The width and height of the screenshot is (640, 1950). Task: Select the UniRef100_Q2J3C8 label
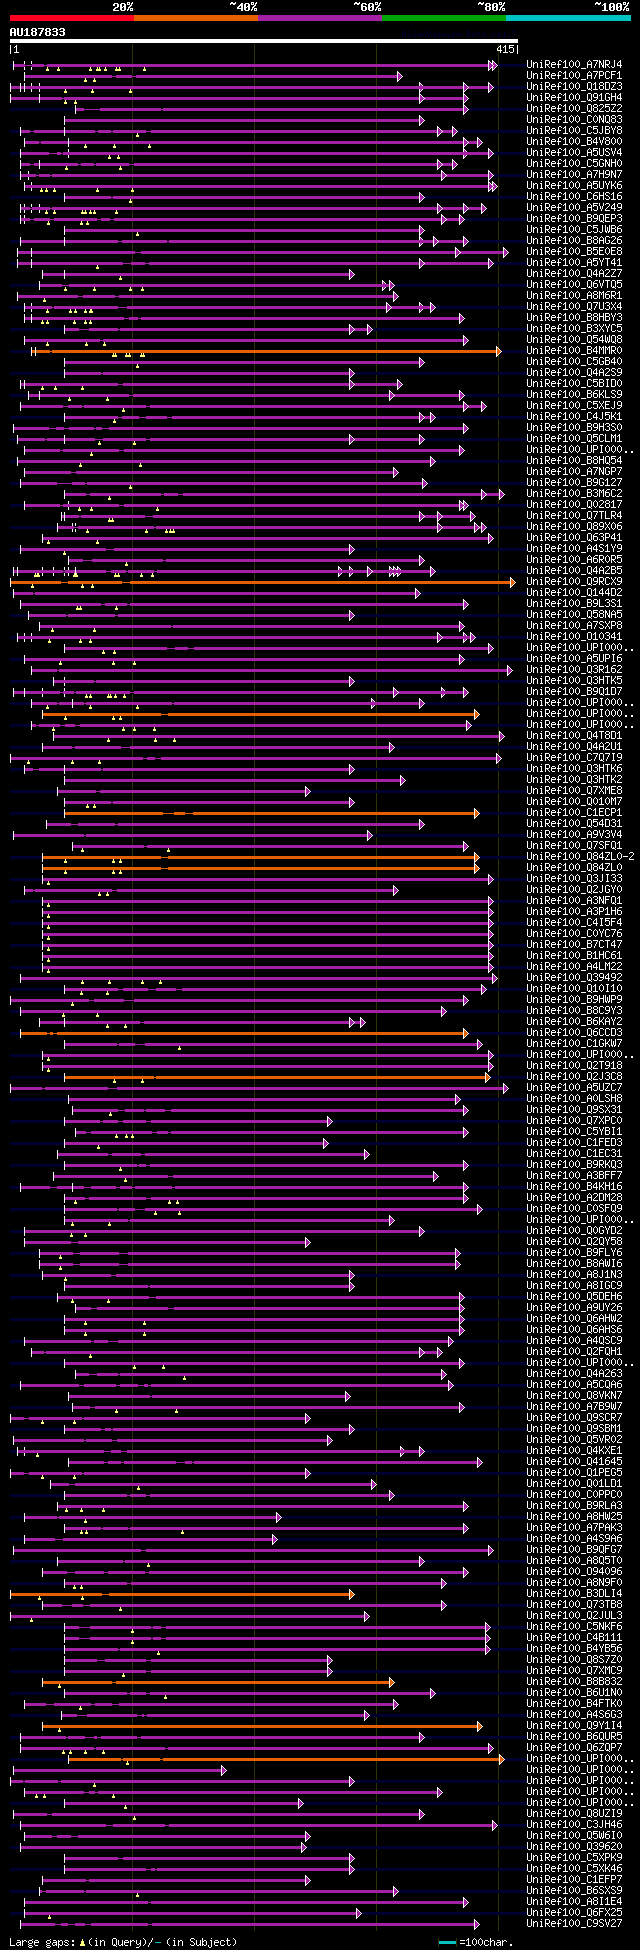(x=575, y=1077)
